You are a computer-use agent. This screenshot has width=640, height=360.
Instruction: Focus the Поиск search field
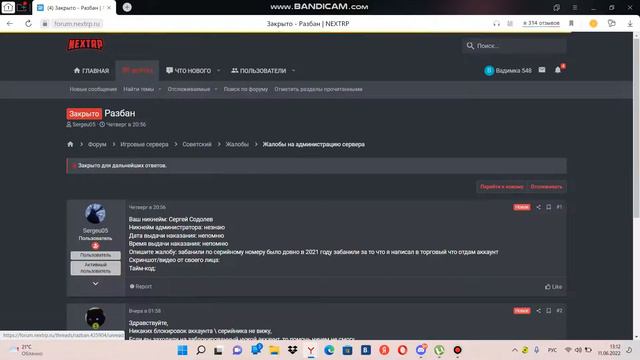point(514,46)
